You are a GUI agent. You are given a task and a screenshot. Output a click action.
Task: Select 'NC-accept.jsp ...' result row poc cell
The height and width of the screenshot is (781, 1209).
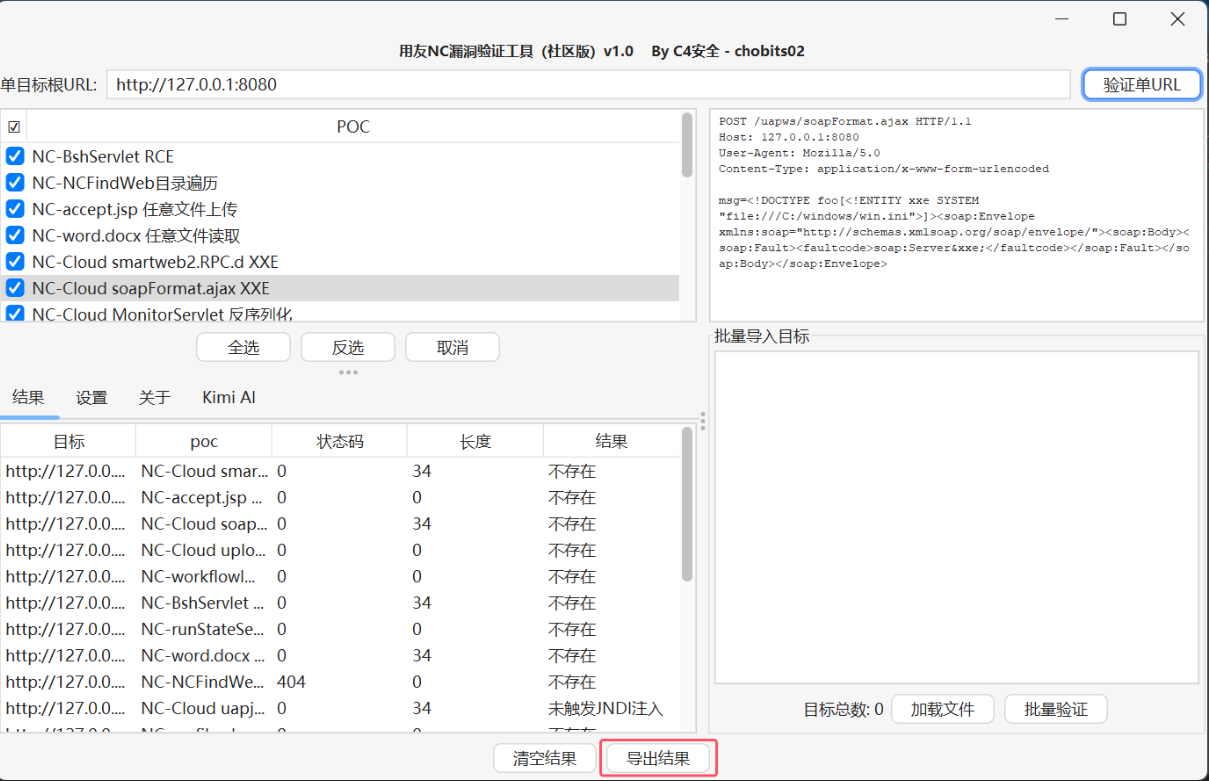tap(204, 497)
